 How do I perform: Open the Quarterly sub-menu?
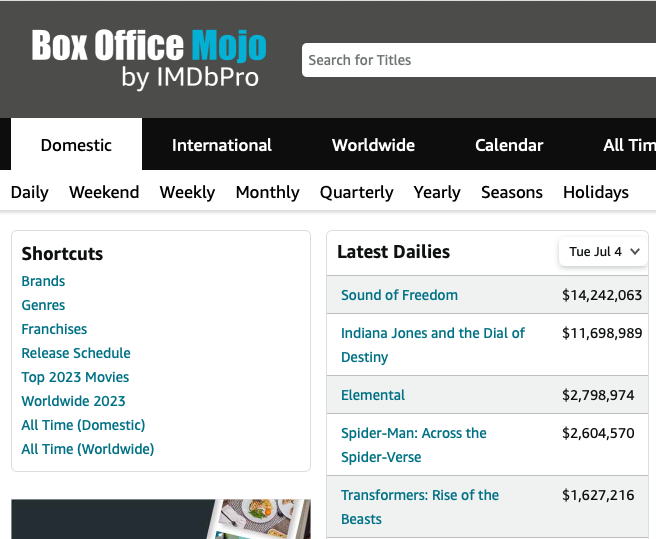[x=356, y=192]
